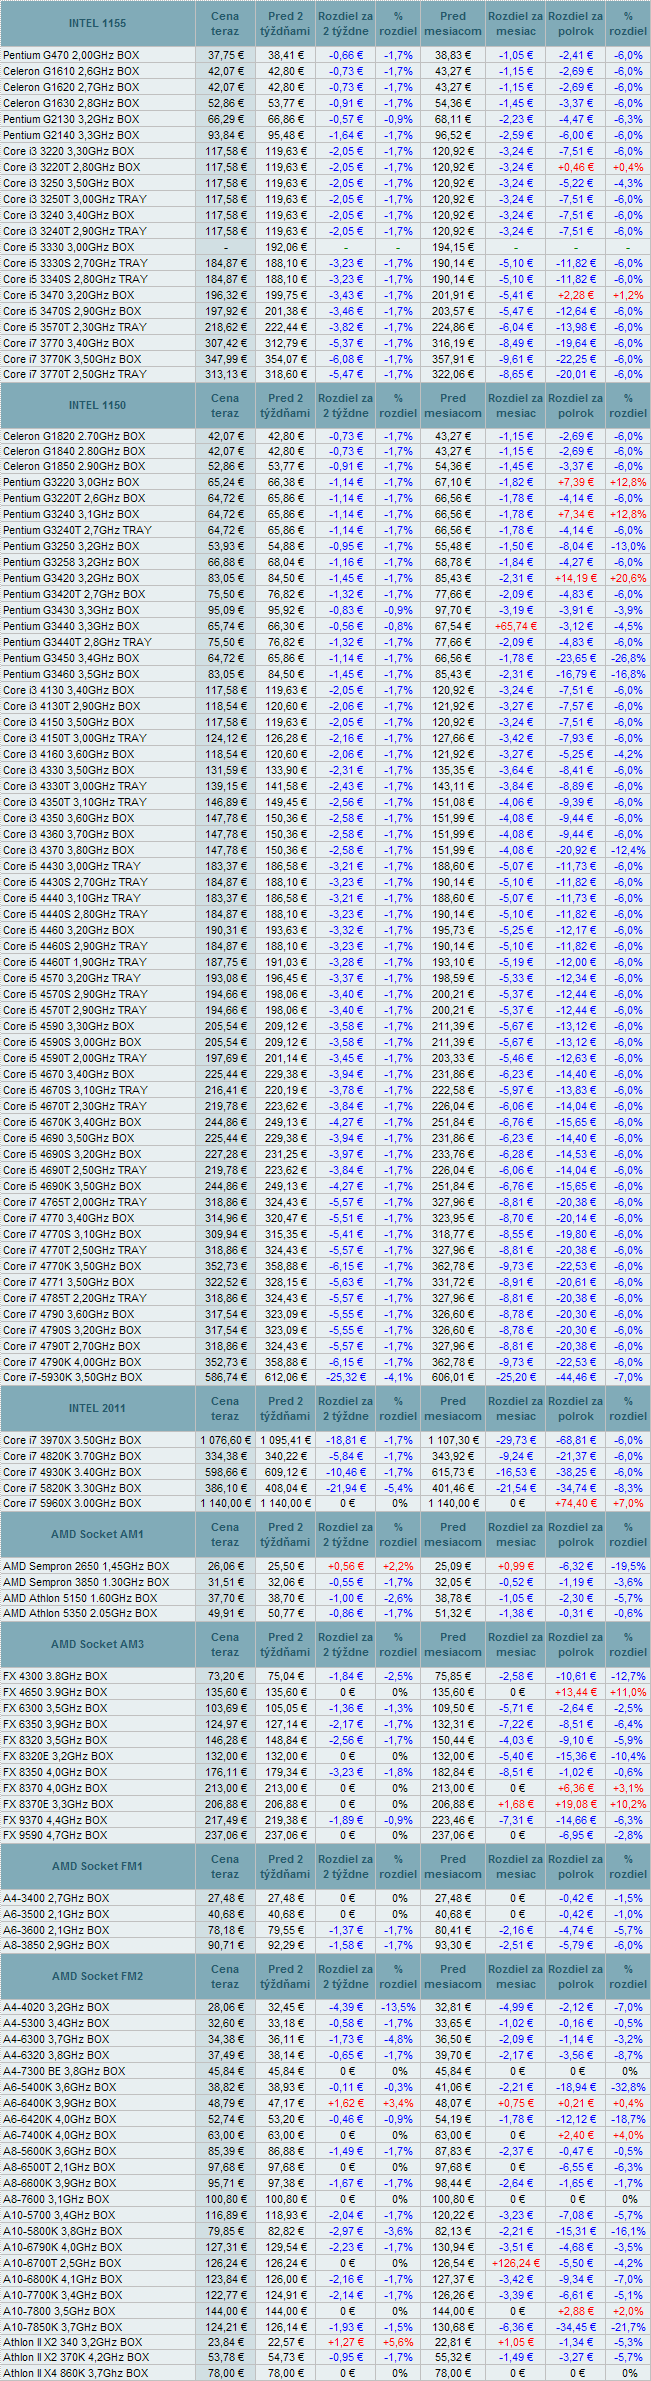
Task: Click the red +65,74 € value for Pentium G3440
Action: 516,626
